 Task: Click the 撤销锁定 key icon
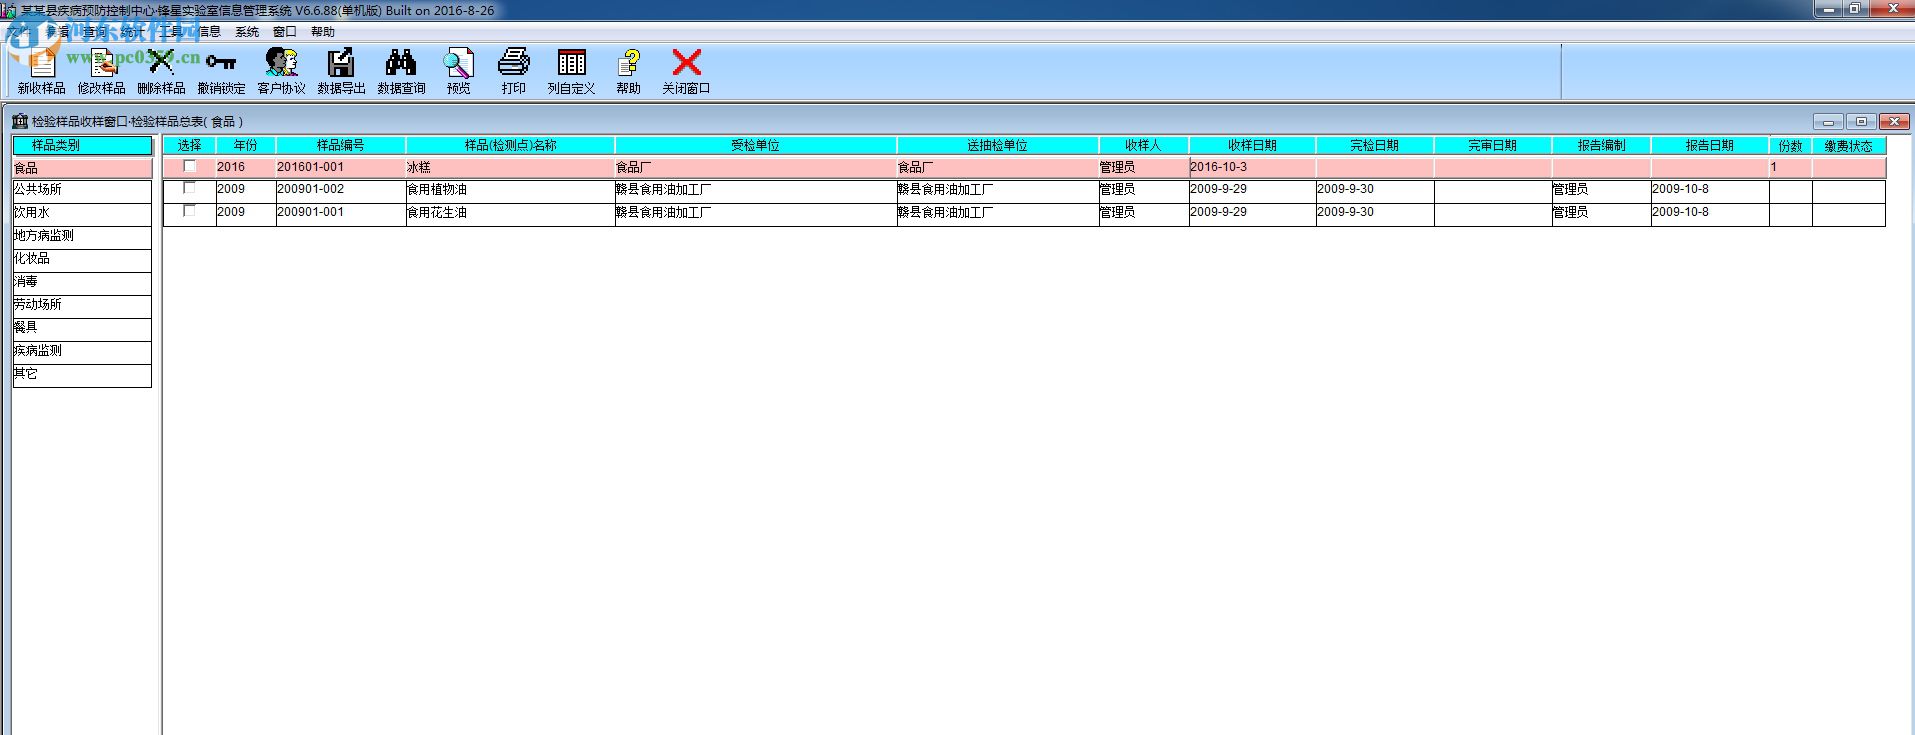point(221,64)
